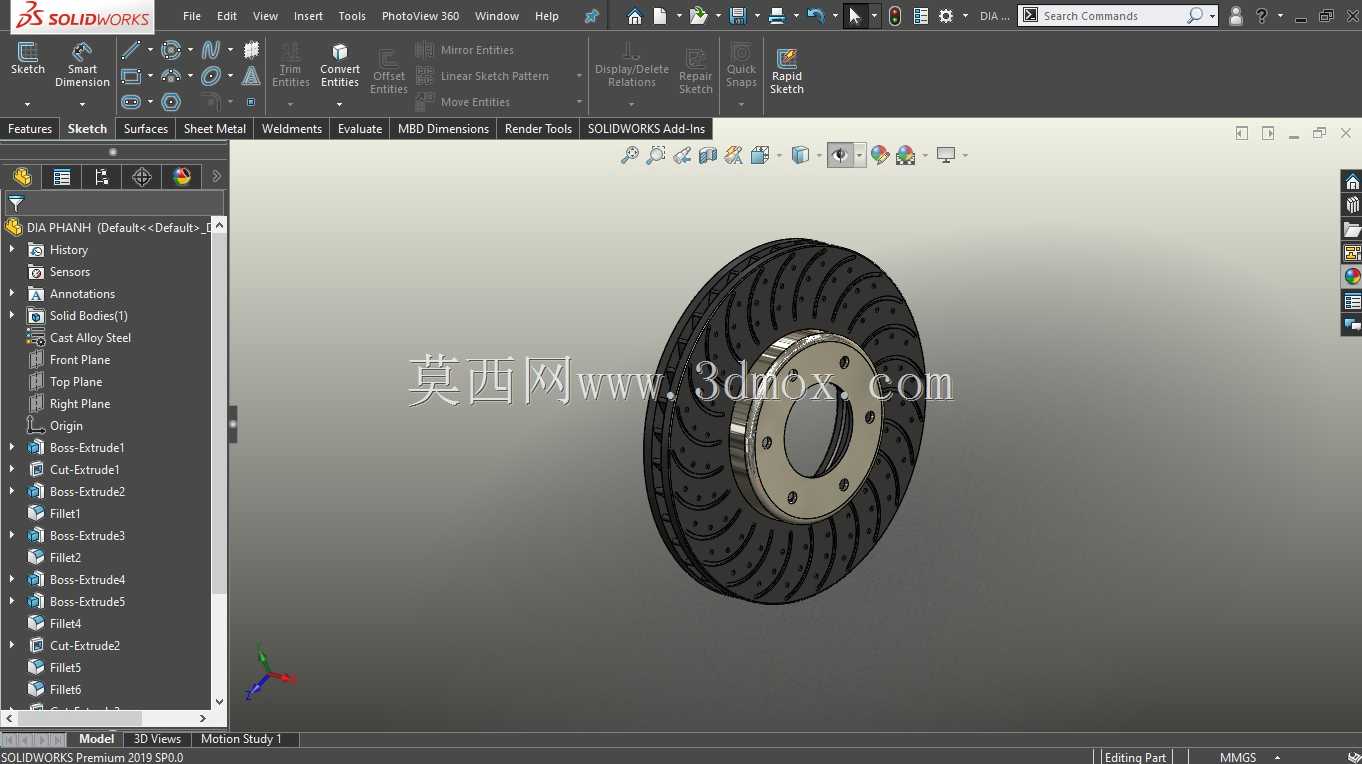Switch to the Features tab
This screenshot has height=764, width=1362.
click(30, 129)
